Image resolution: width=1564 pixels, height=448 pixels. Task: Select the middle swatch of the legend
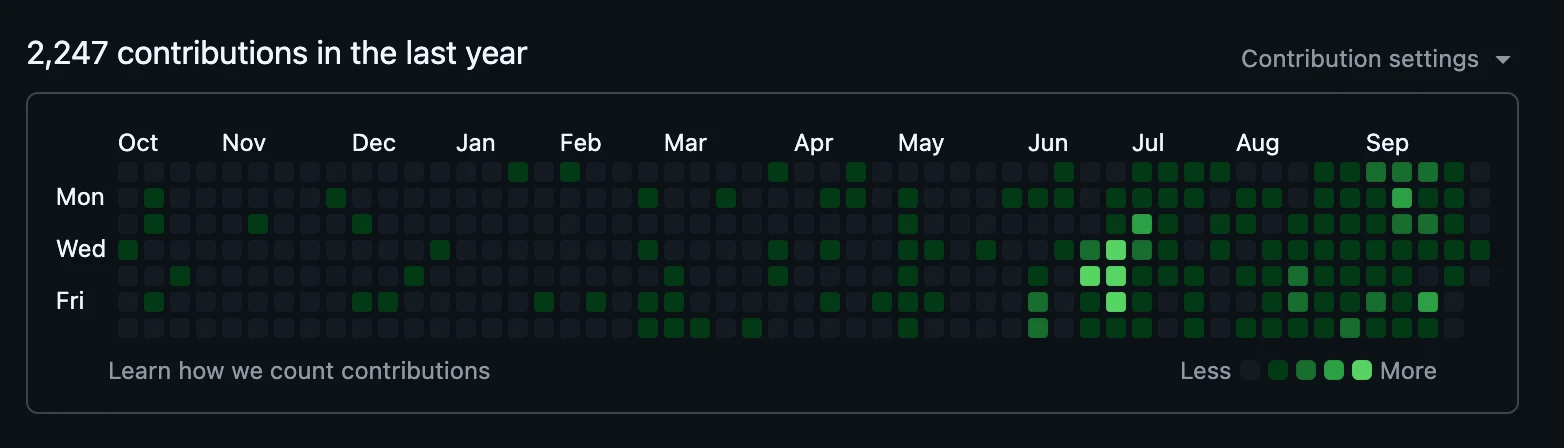[1305, 371]
